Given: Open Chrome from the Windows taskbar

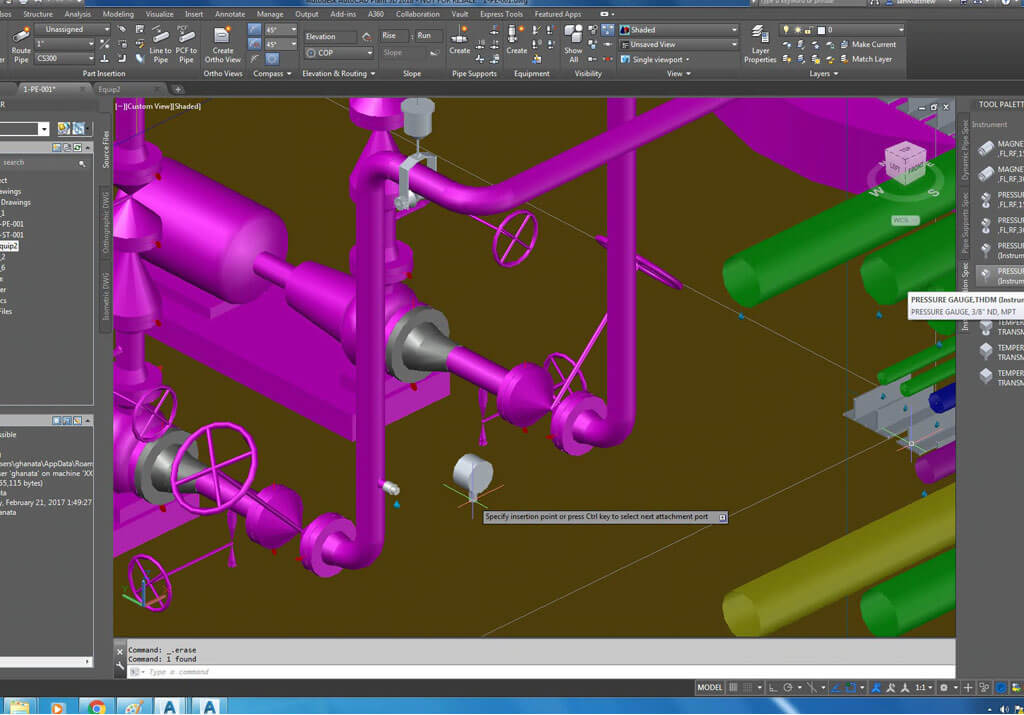Looking at the screenshot, I should point(97,707).
